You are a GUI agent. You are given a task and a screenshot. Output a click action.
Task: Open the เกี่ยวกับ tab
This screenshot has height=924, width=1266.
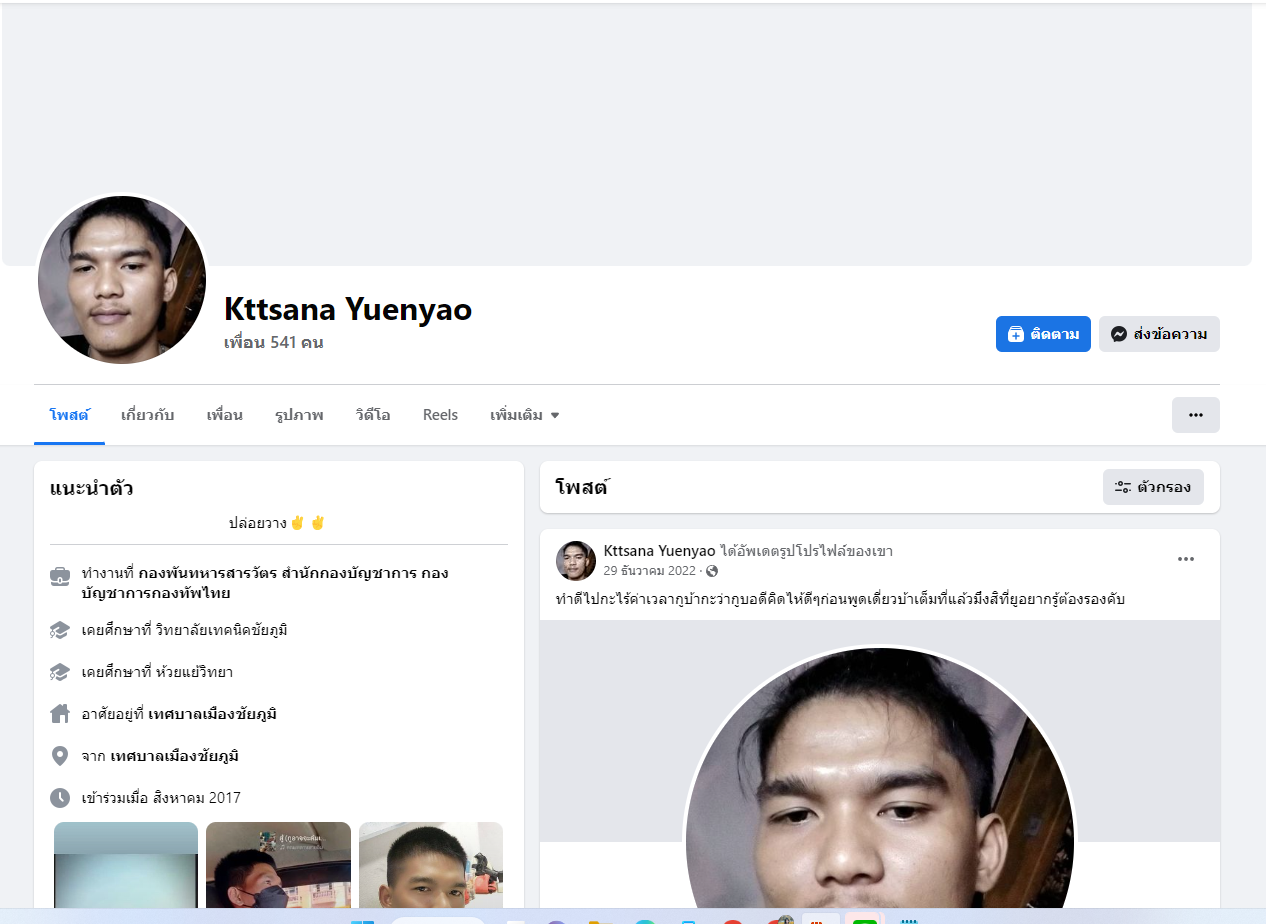(x=148, y=415)
